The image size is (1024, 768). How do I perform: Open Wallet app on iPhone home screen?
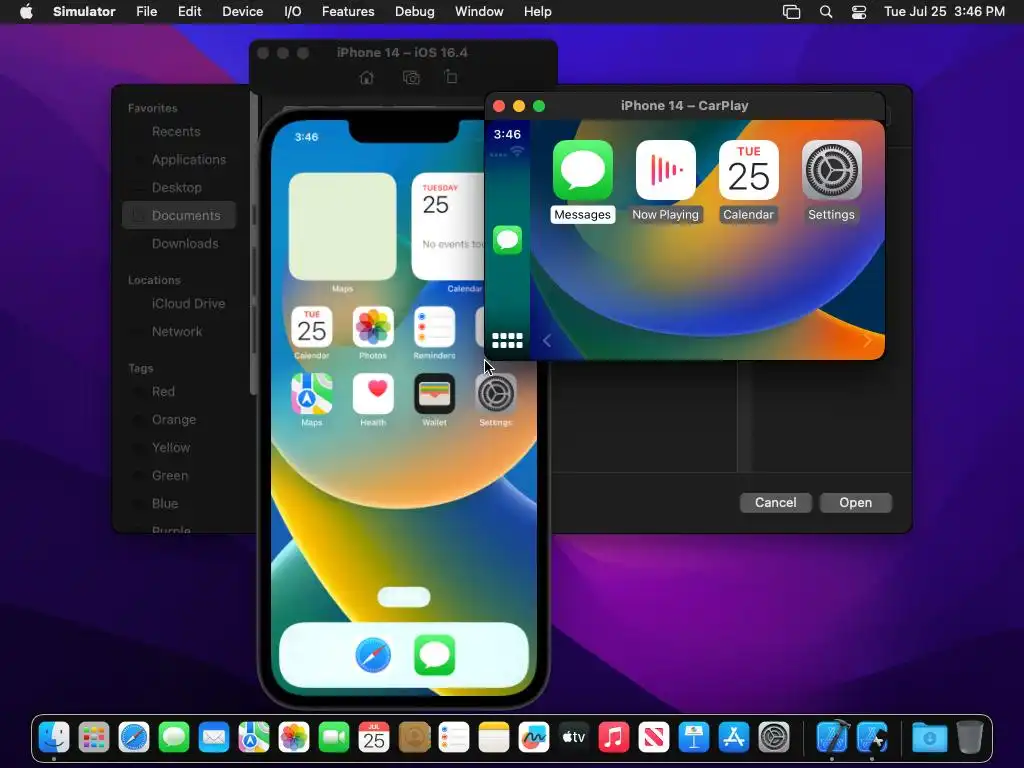point(434,394)
